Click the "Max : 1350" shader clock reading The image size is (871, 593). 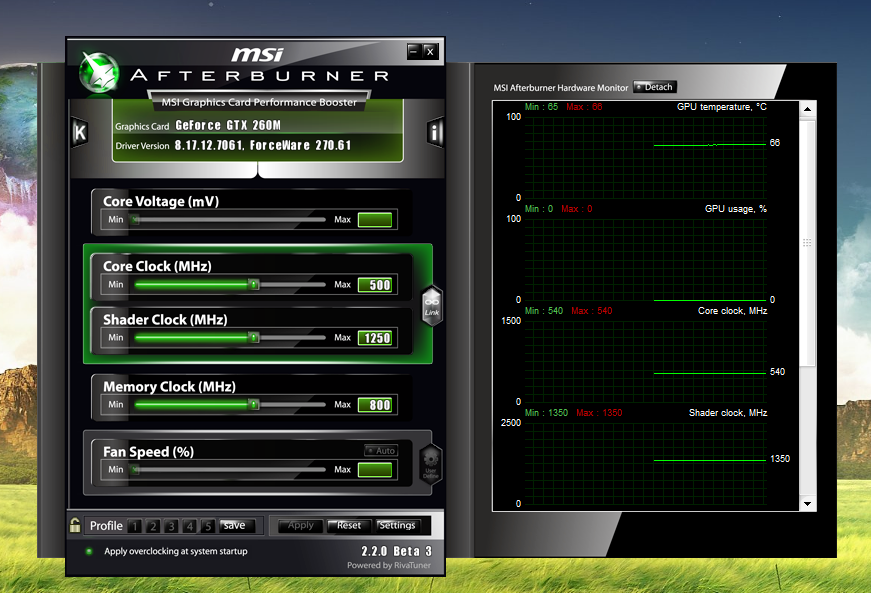click(599, 413)
